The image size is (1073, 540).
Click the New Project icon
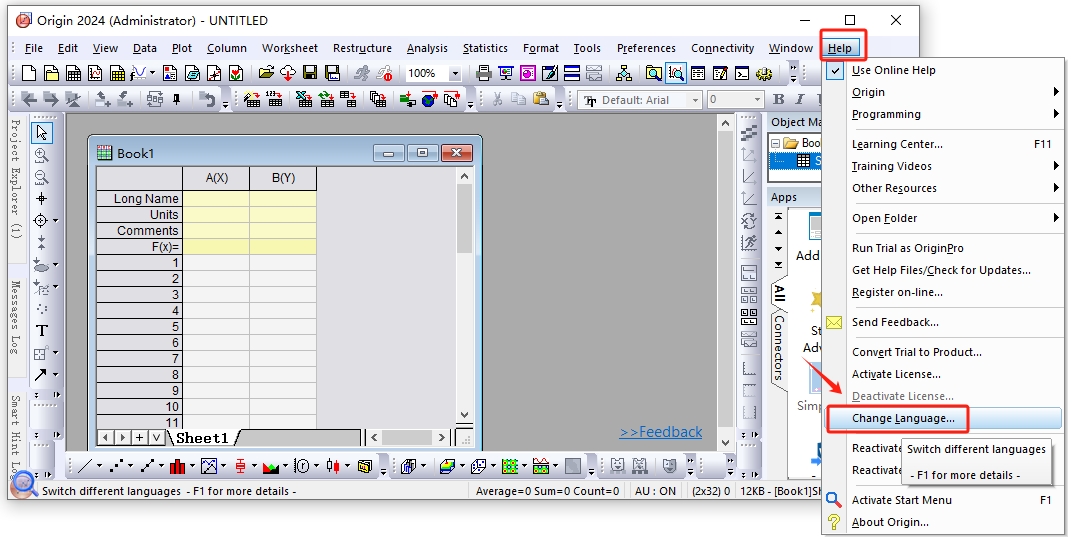pos(29,73)
